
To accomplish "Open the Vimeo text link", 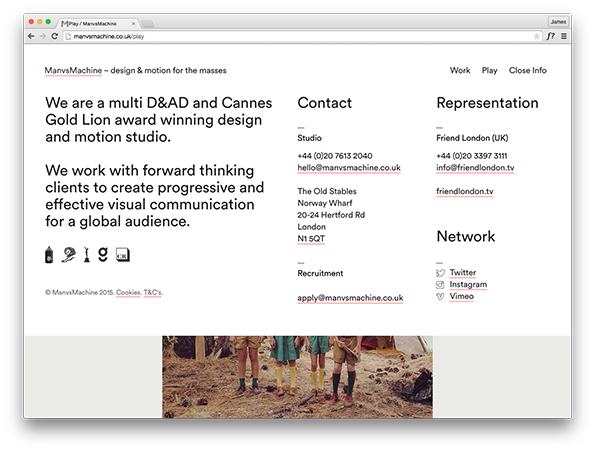I will 461,296.
